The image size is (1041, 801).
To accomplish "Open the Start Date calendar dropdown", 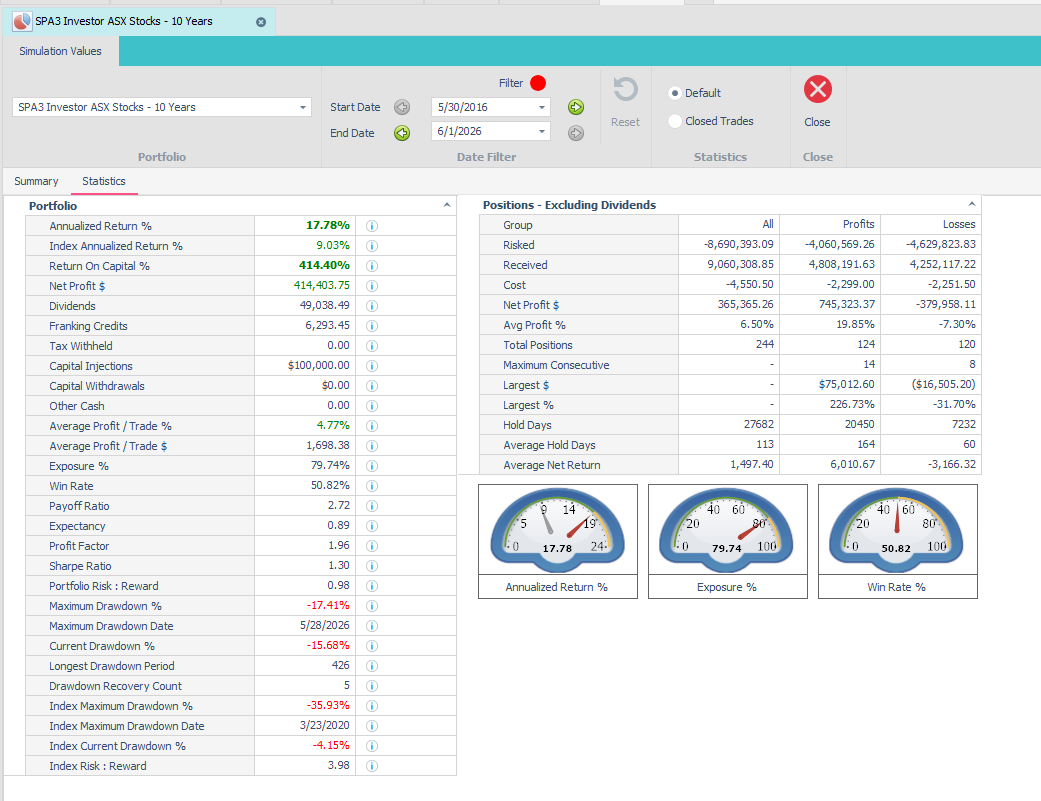I will tap(542, 107).
